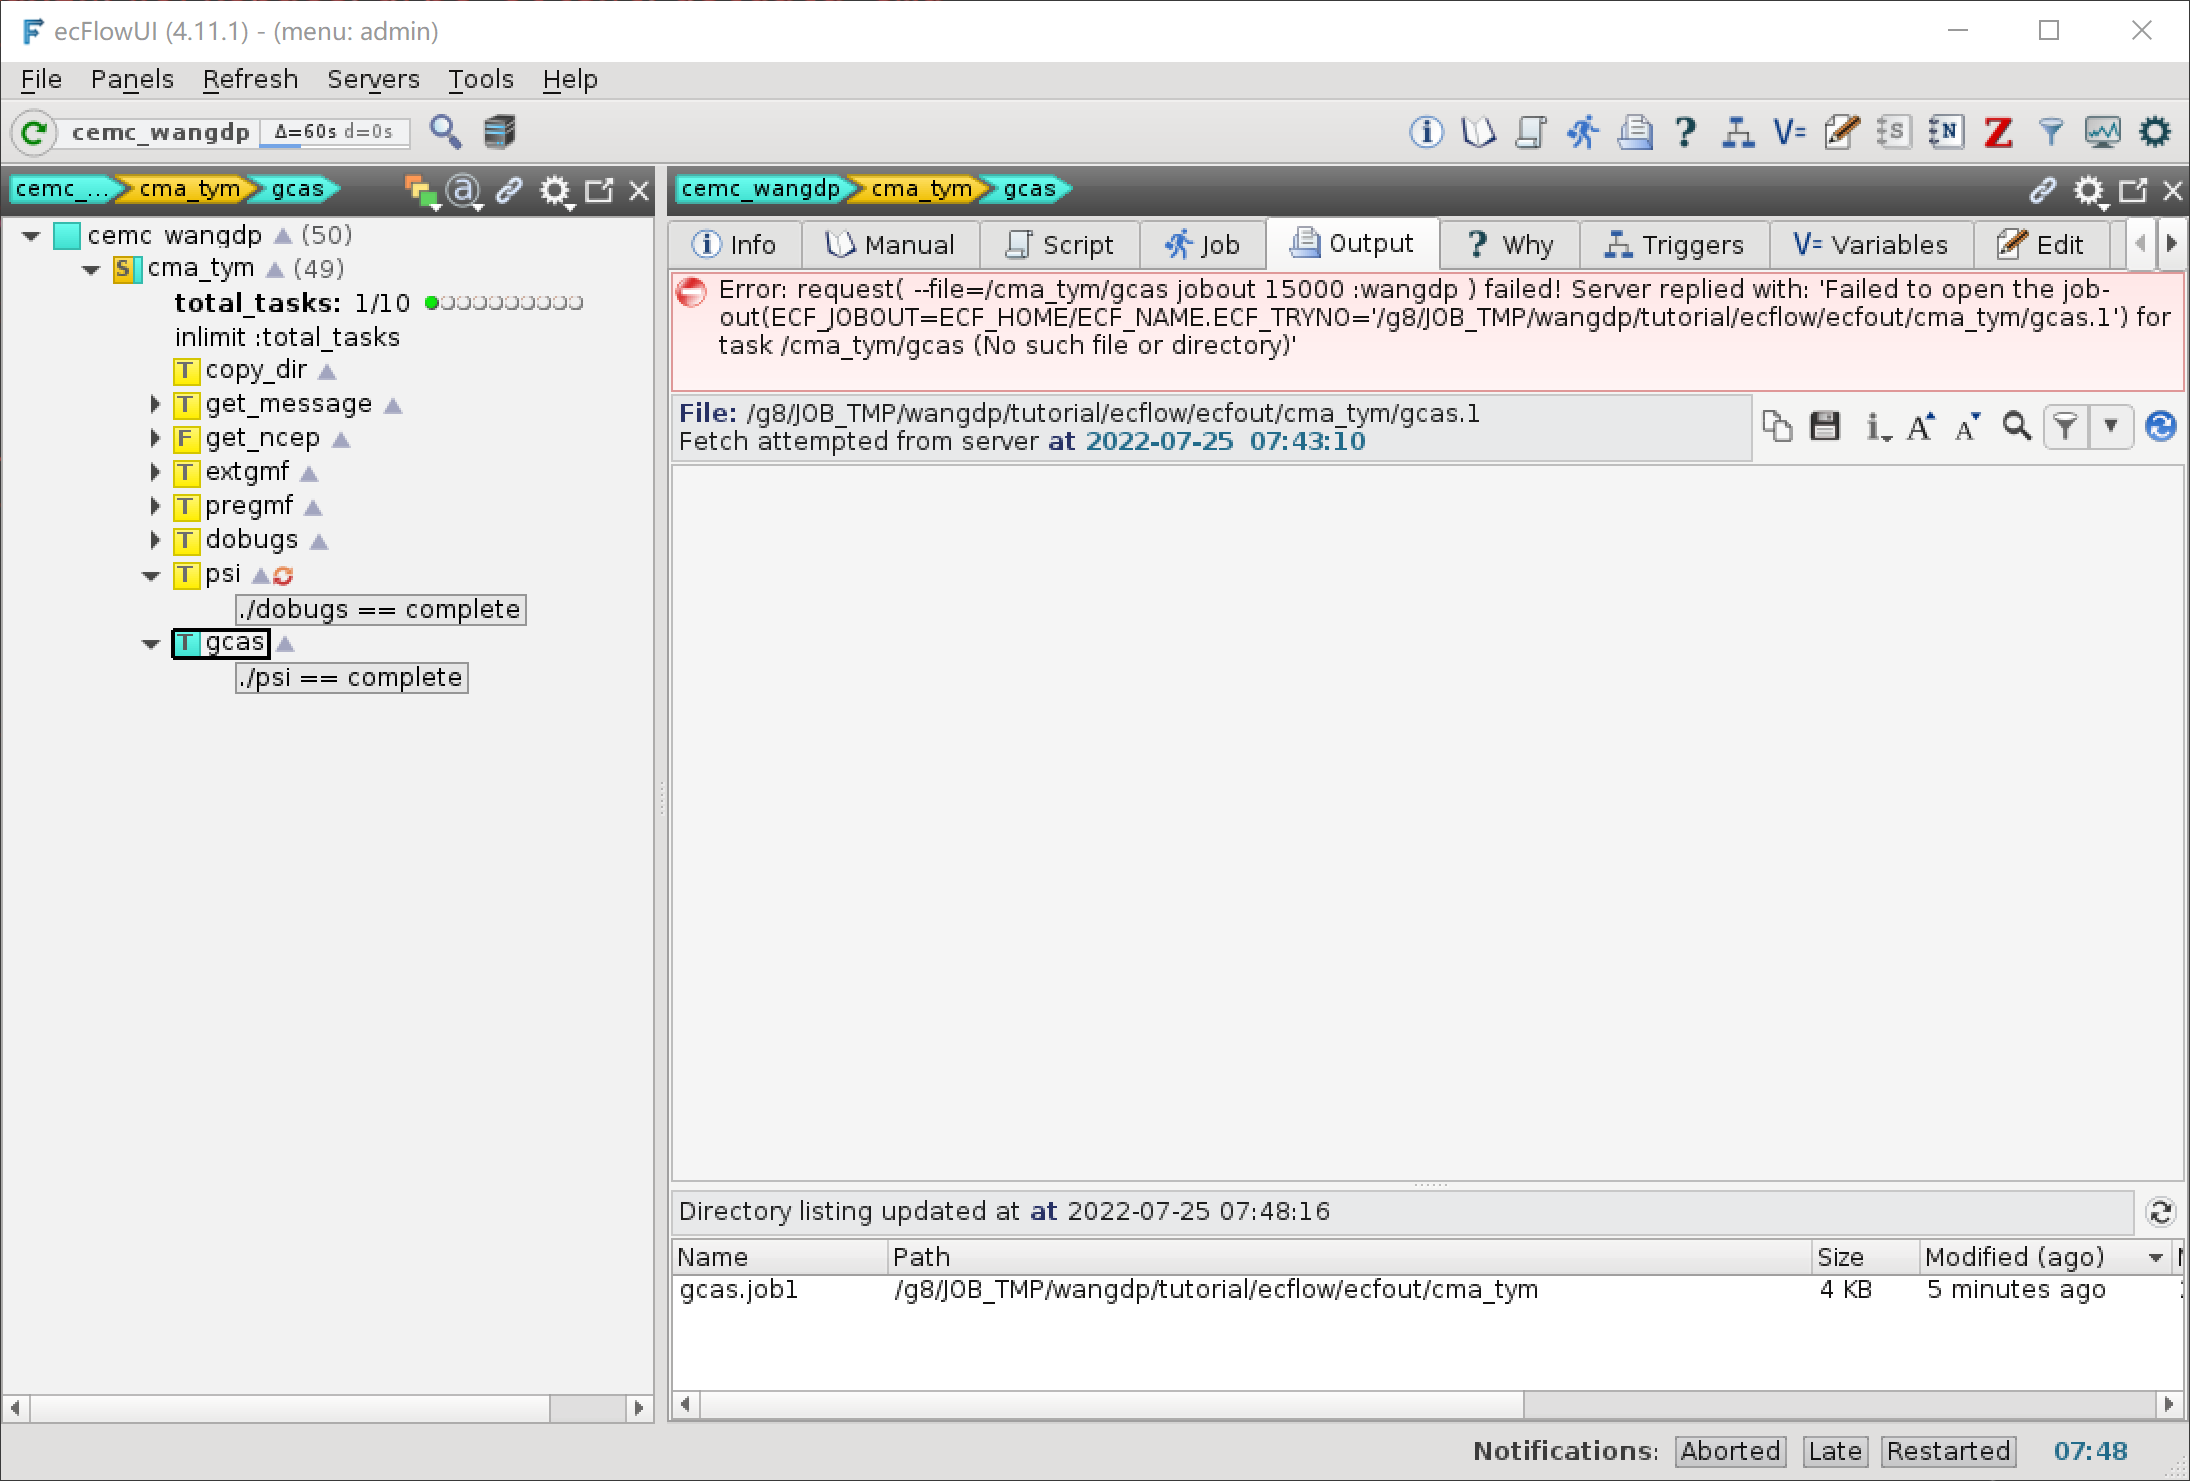Expand the dobugs task
The height and width of the screenshot is (1481, 2190).
(155, 540)
